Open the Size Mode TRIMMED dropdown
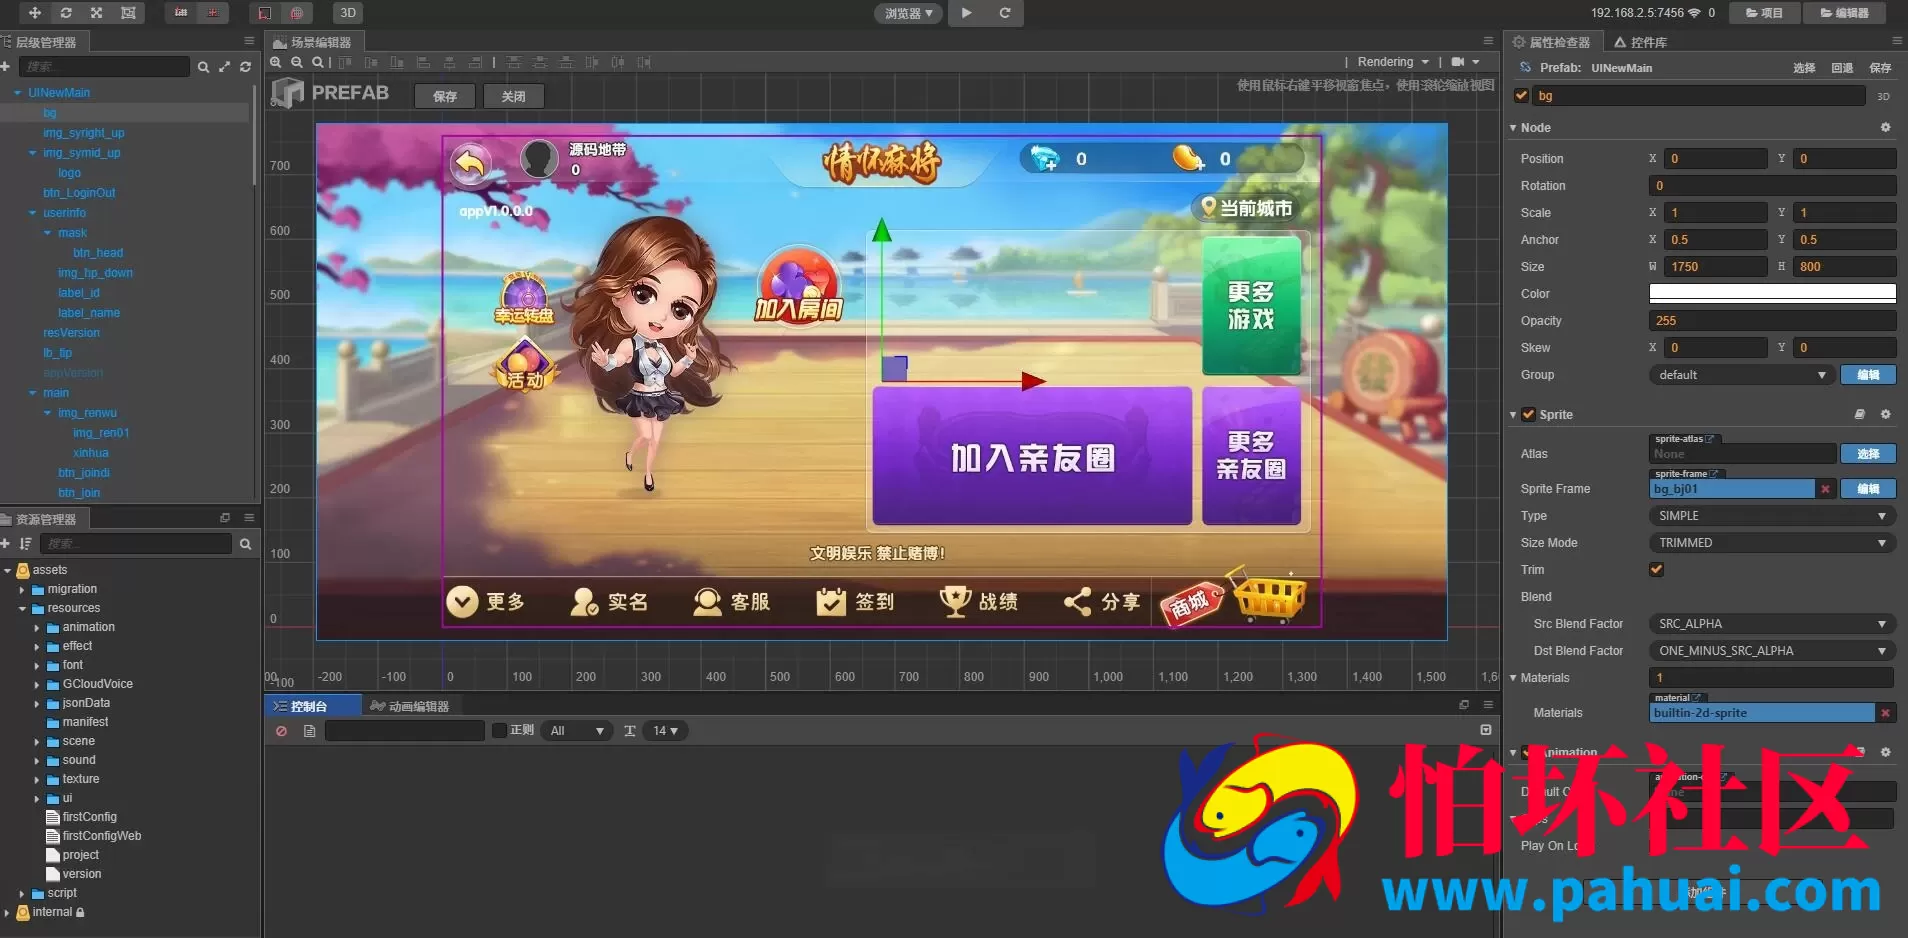This screenshot has height=938, width=1908. point(1772,543)
